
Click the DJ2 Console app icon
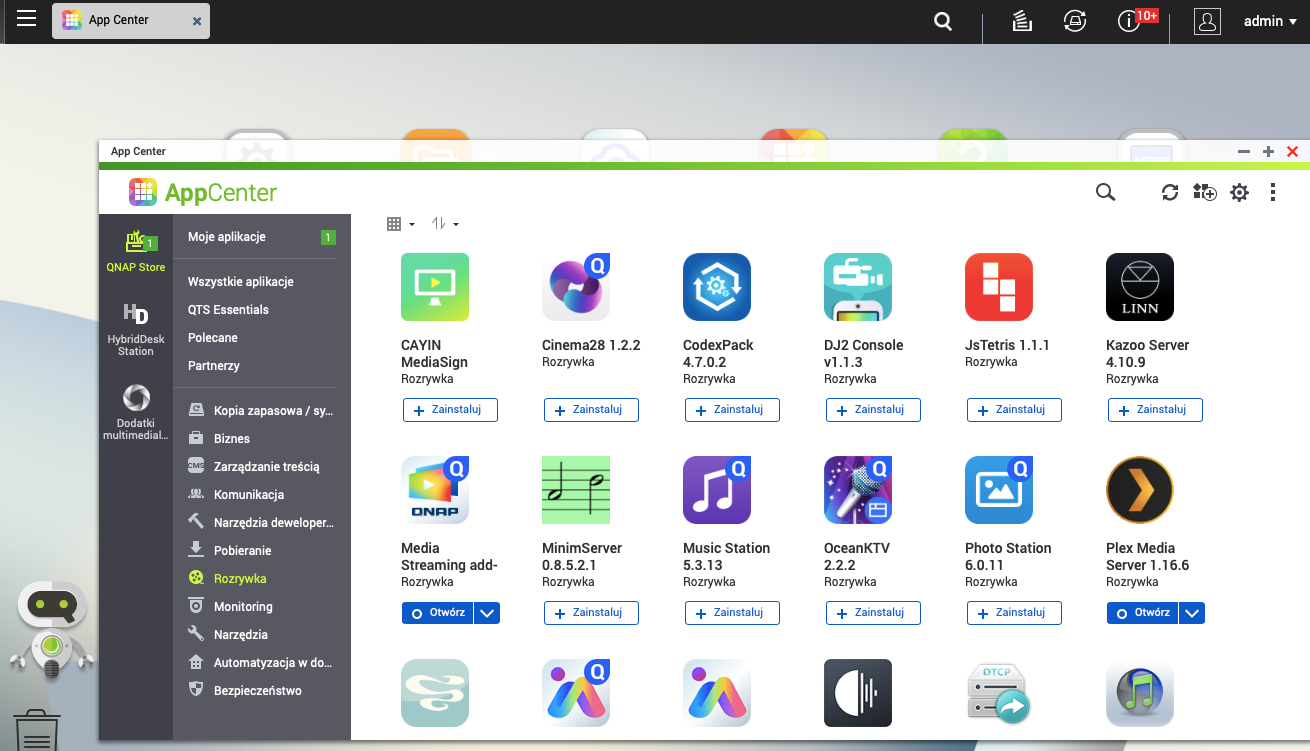pos(858,287)
